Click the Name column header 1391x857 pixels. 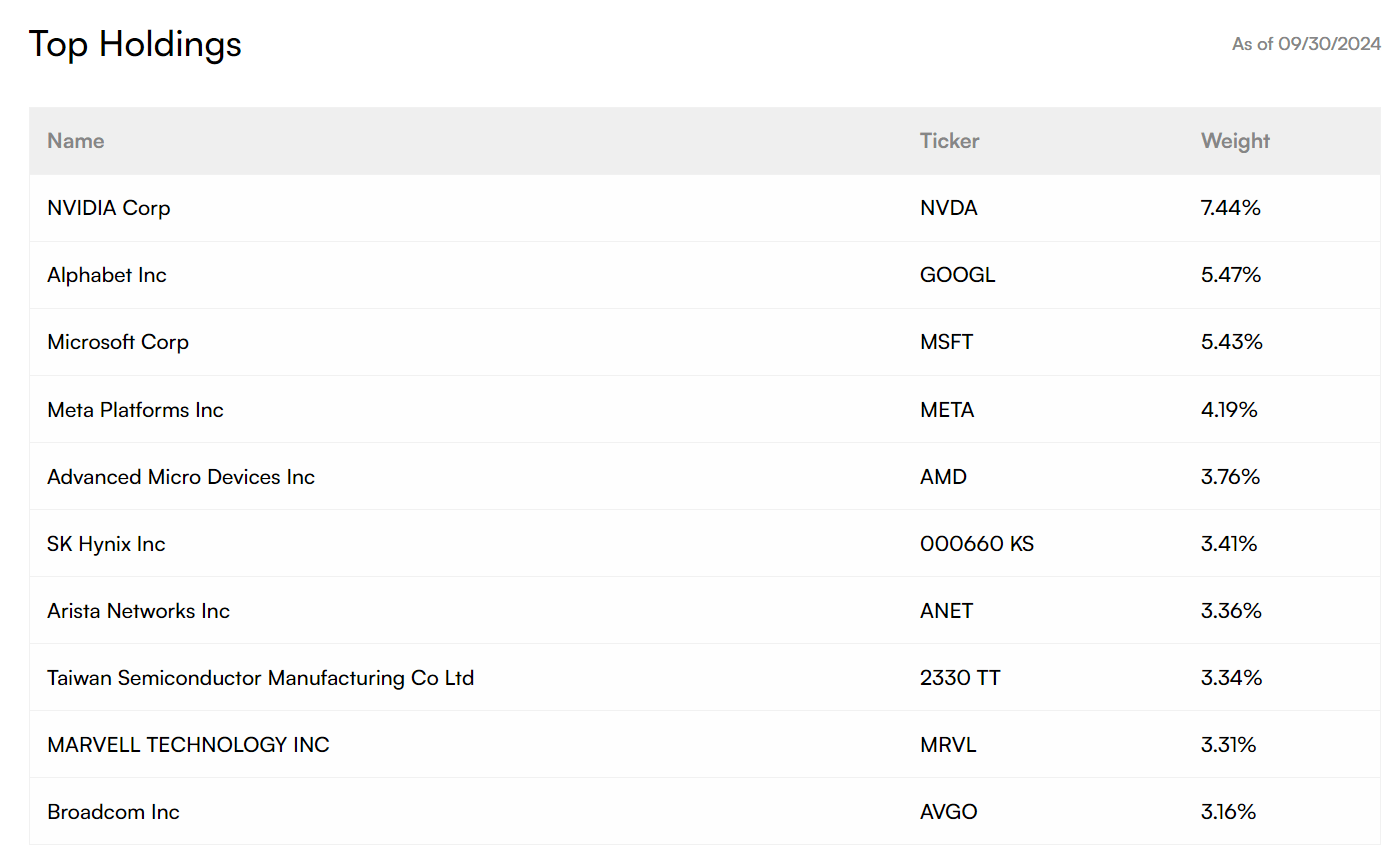(x=76, y=141)
